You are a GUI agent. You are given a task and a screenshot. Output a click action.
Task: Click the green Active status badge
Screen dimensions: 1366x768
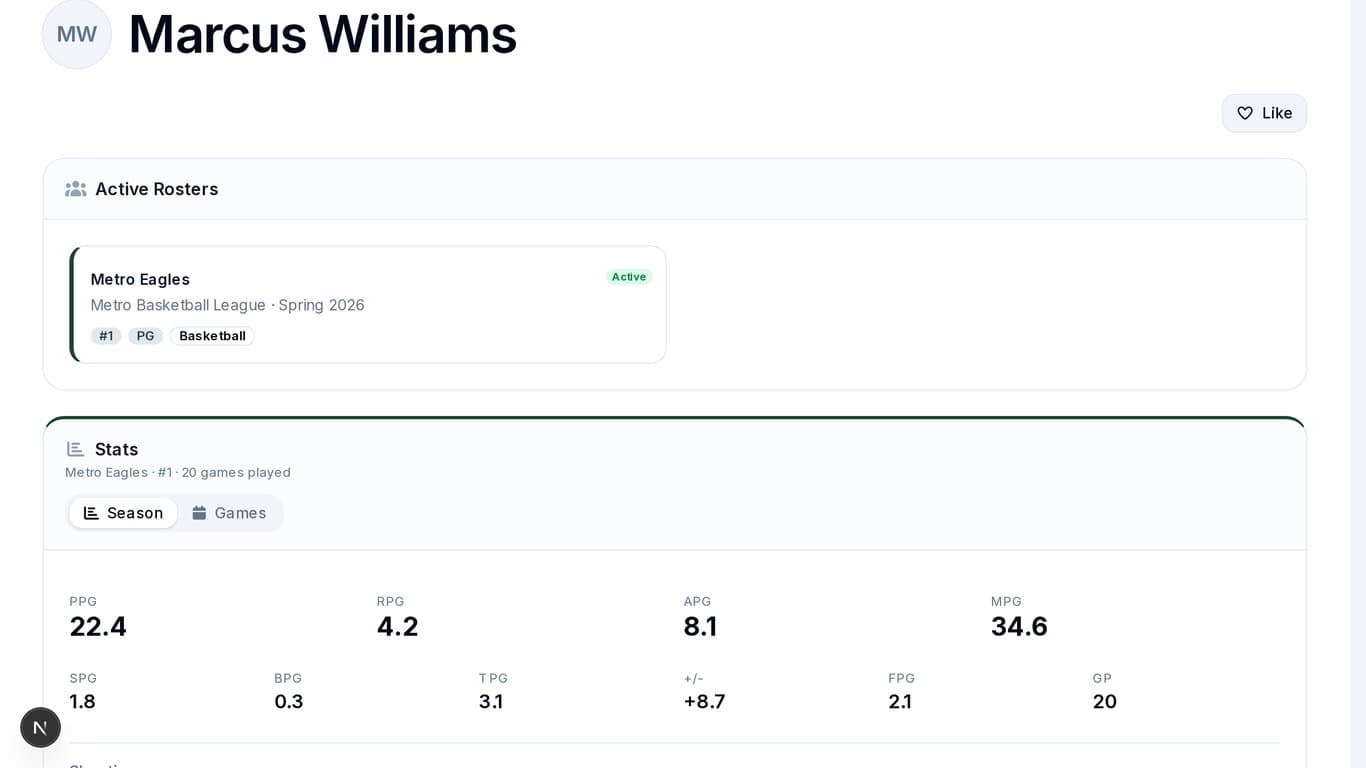629,277
